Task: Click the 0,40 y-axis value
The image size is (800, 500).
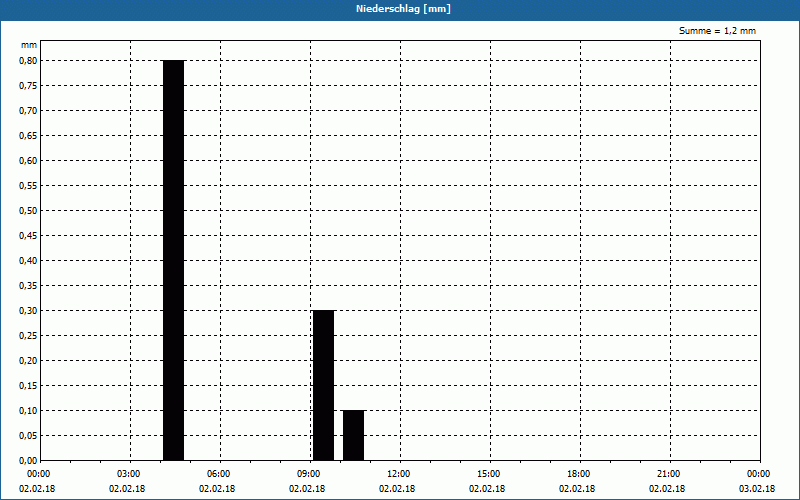Action: click(28, 261)
